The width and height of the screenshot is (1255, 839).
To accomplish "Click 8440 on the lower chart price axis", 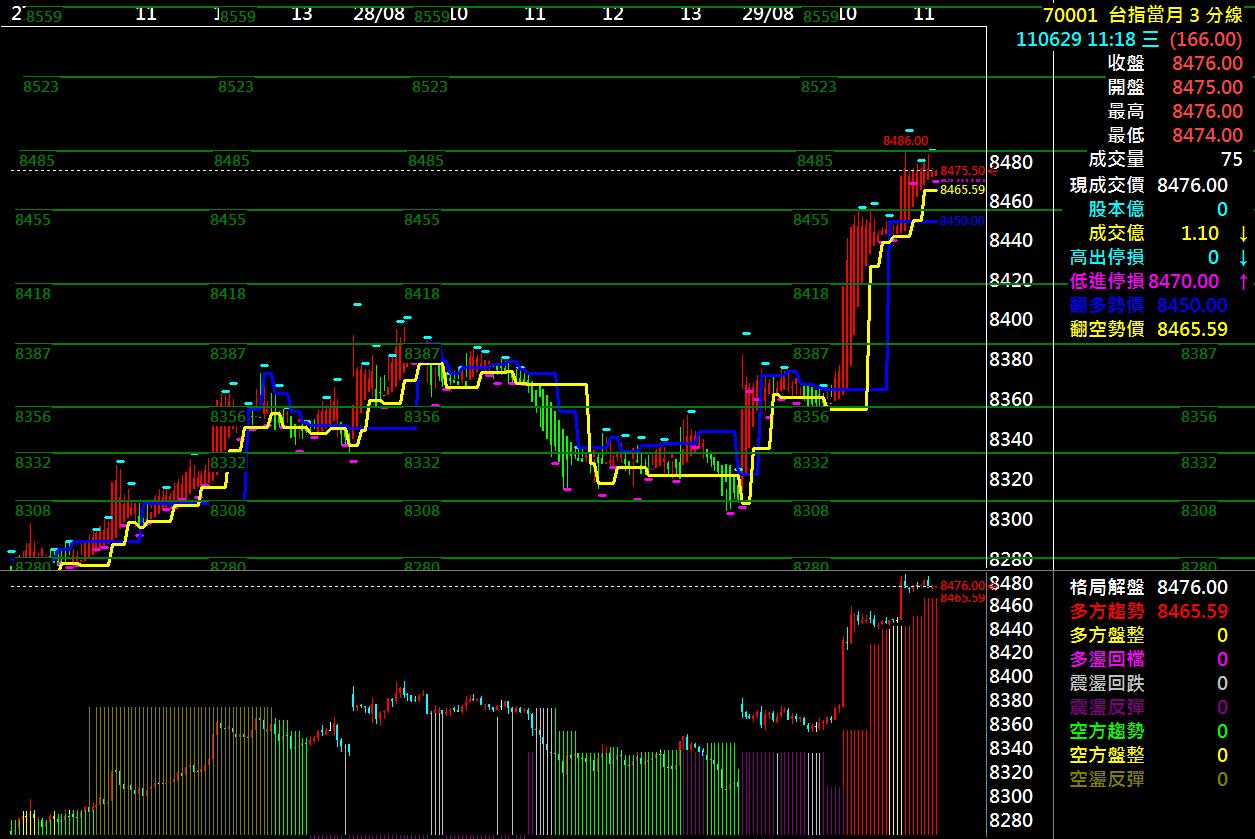I will tap(1010, 629).
